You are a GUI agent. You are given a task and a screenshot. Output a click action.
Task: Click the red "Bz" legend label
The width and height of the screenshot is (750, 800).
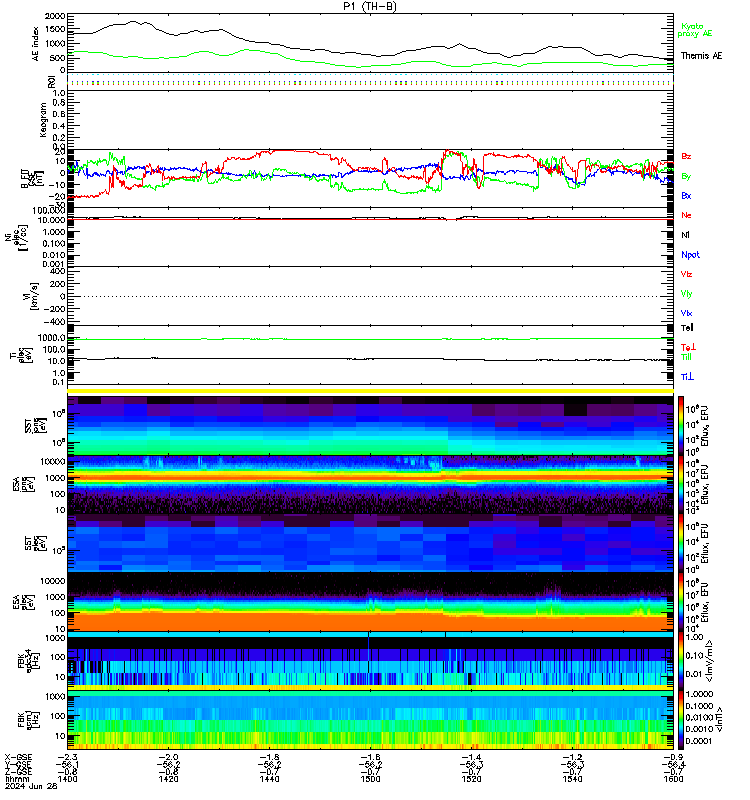pos(686,156)
